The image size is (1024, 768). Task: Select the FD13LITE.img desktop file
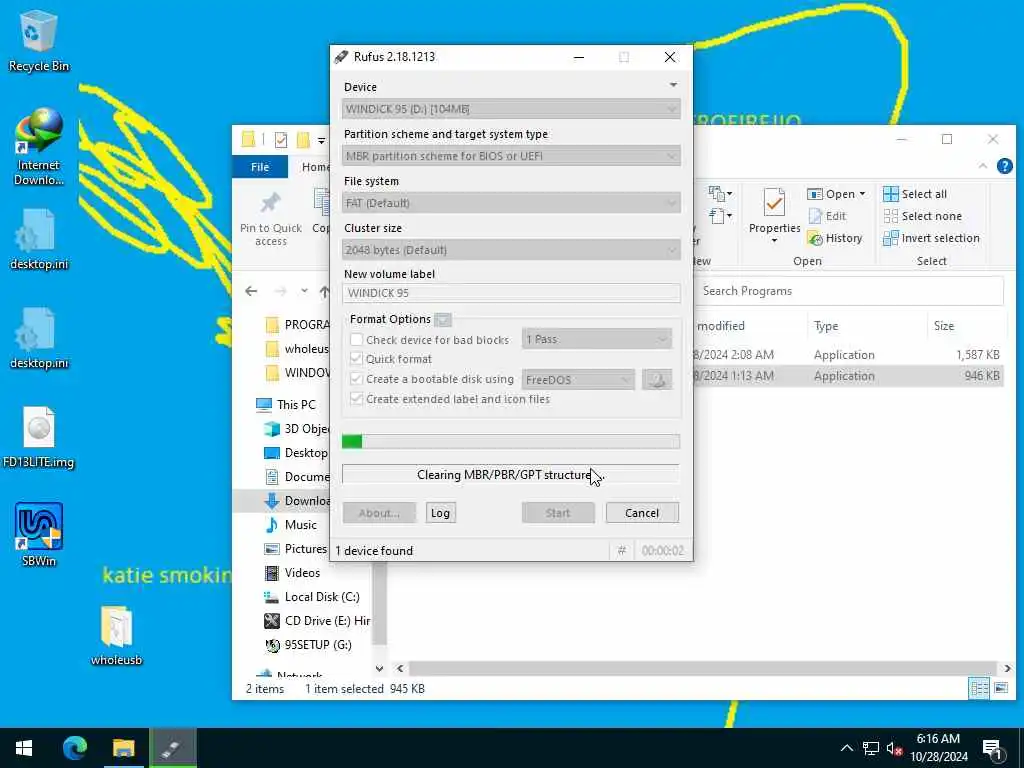39,438
